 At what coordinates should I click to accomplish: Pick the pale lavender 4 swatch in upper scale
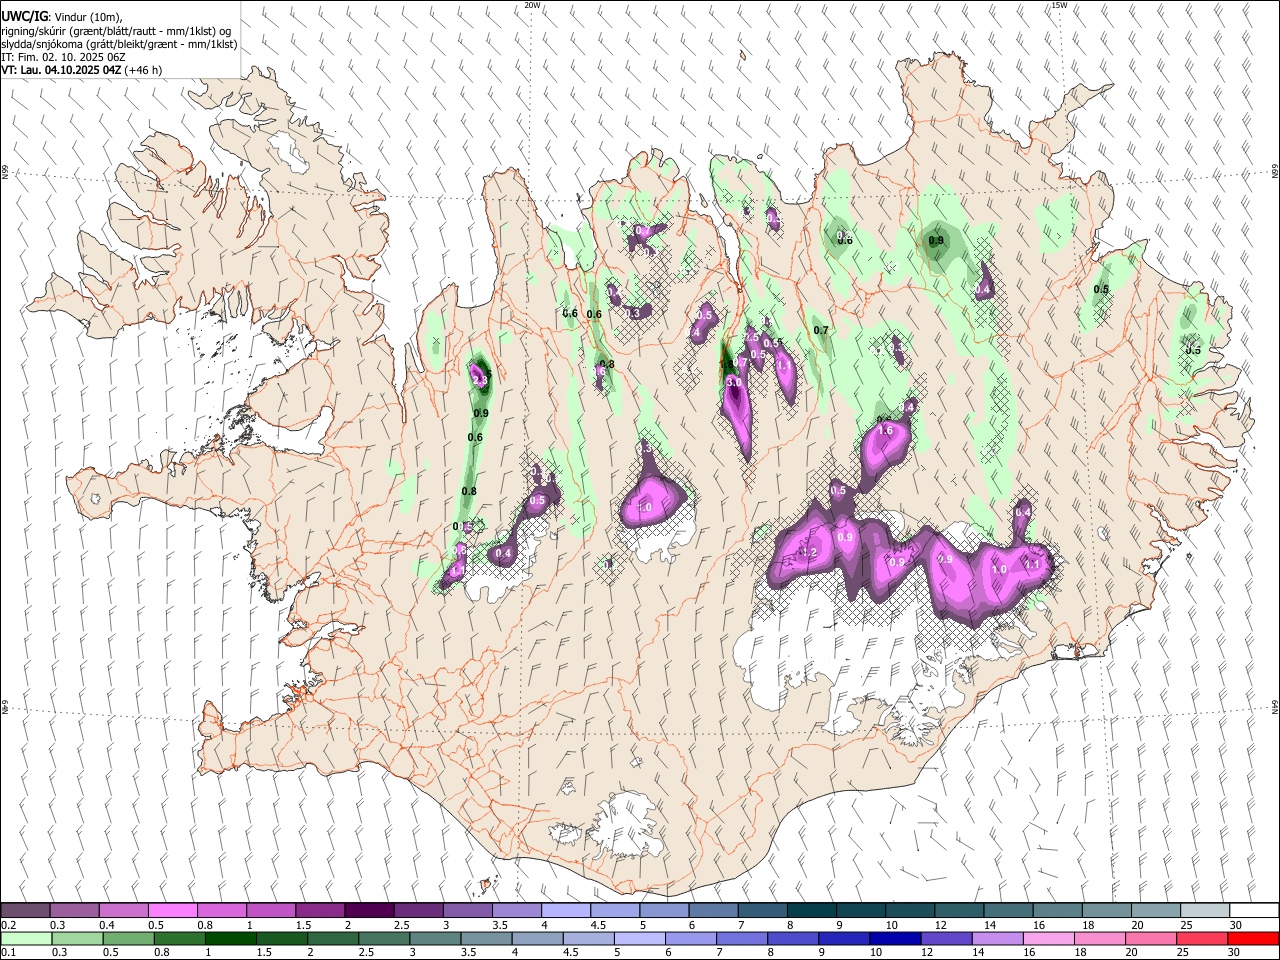point(566,911)
